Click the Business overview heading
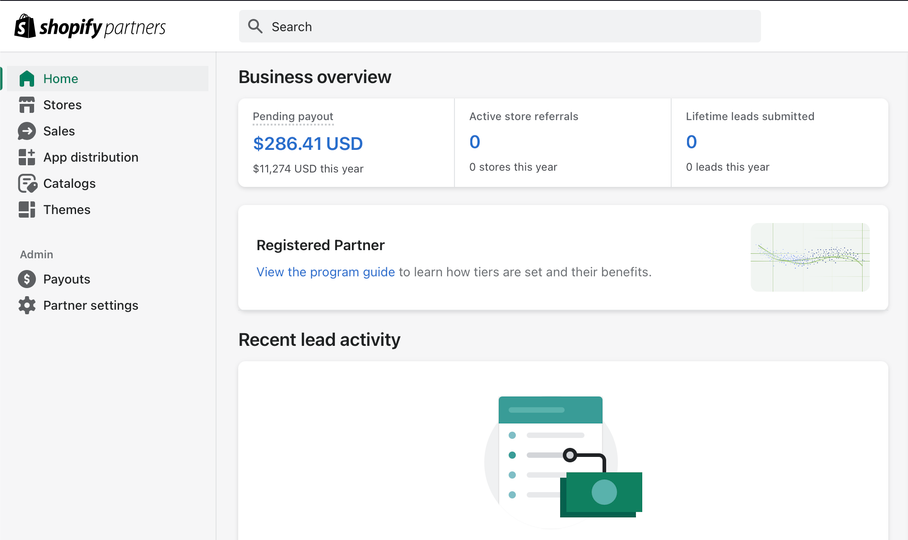Viewport: 908px width, 540px height. click(315, 77)
